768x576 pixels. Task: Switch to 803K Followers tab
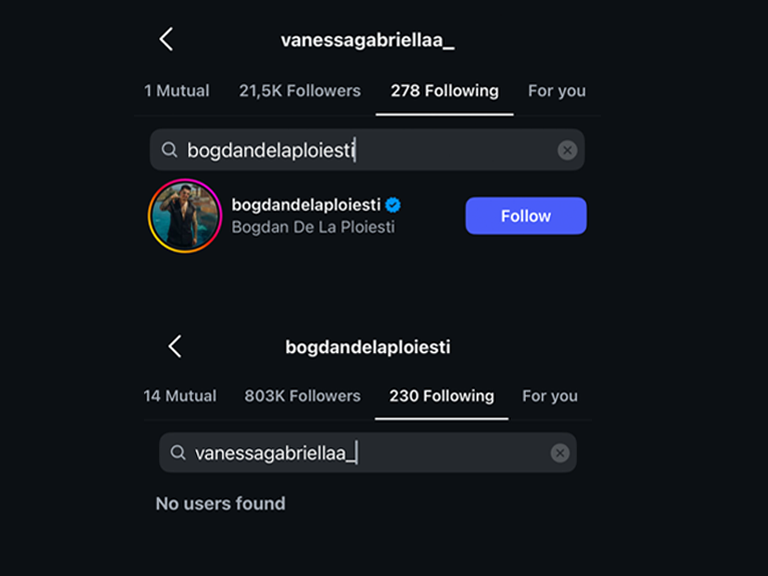302,396
